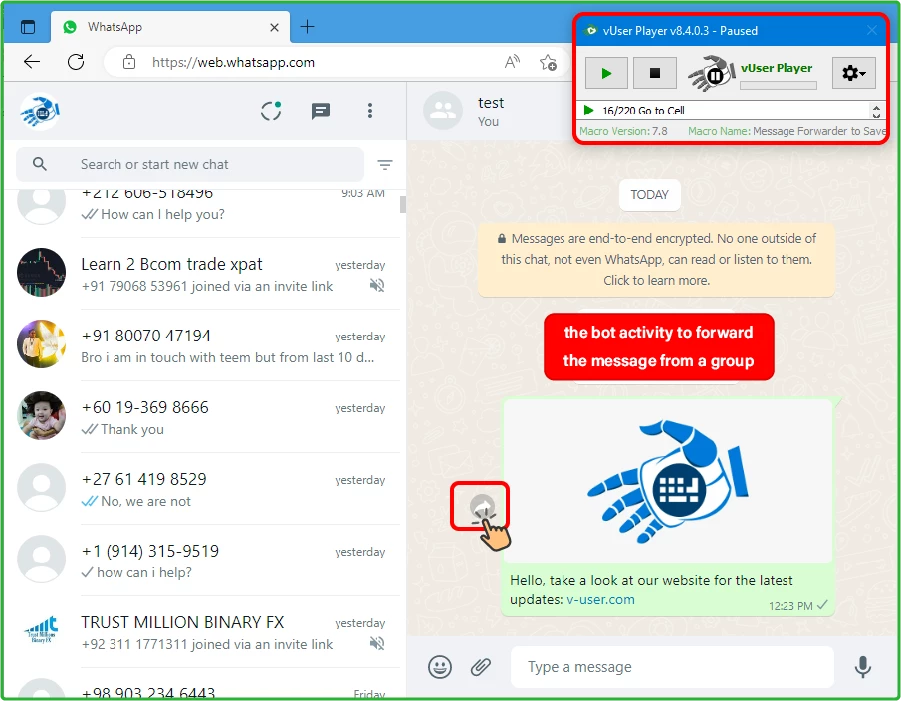
Task: Click the 12:23 PM message timestamp
Action: 791,606
